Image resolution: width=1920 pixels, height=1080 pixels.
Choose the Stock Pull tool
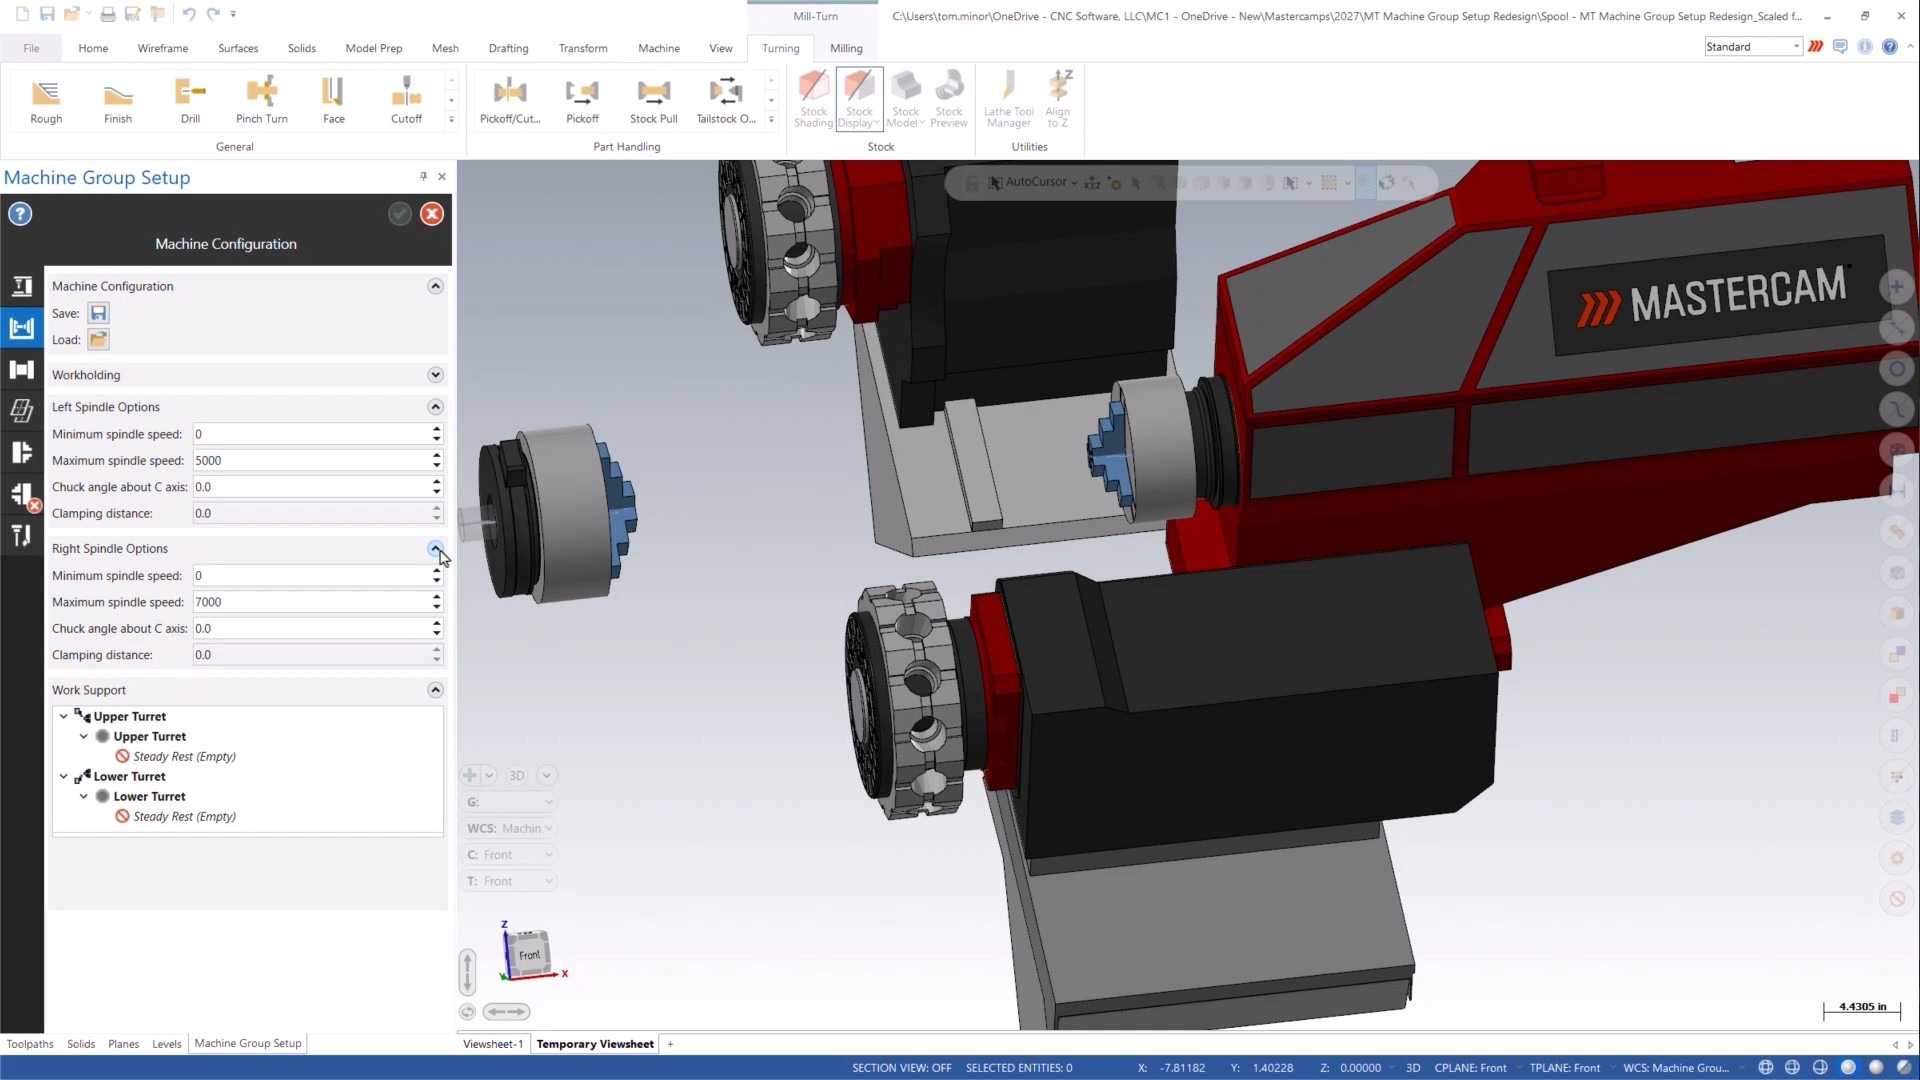click(x=654, y=101)
